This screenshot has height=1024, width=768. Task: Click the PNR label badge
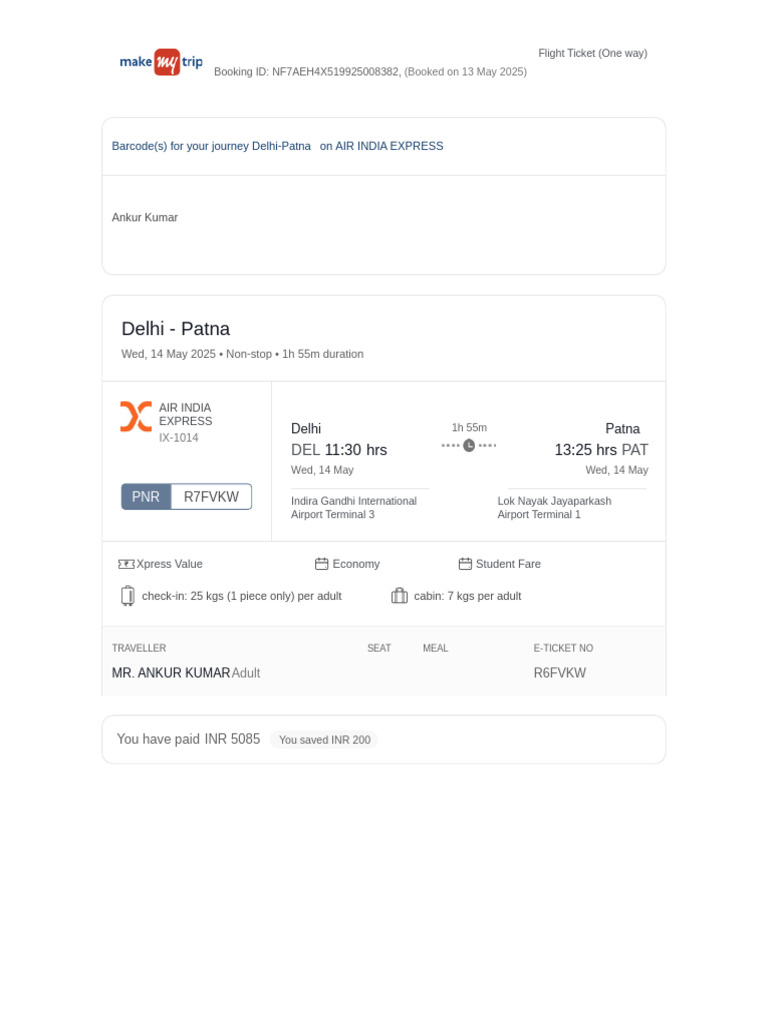click(x=146, y=497)
